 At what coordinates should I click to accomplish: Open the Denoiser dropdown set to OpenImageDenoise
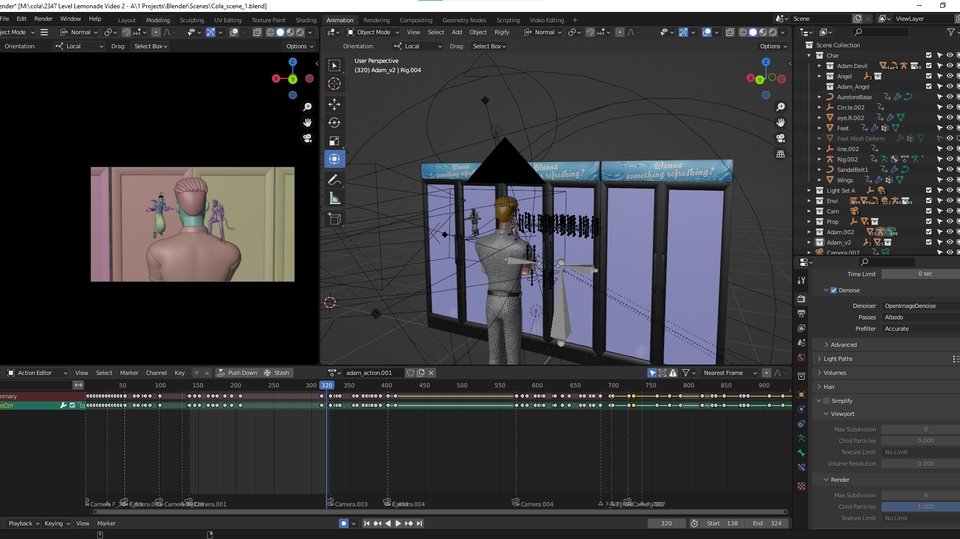coord(921,306)
